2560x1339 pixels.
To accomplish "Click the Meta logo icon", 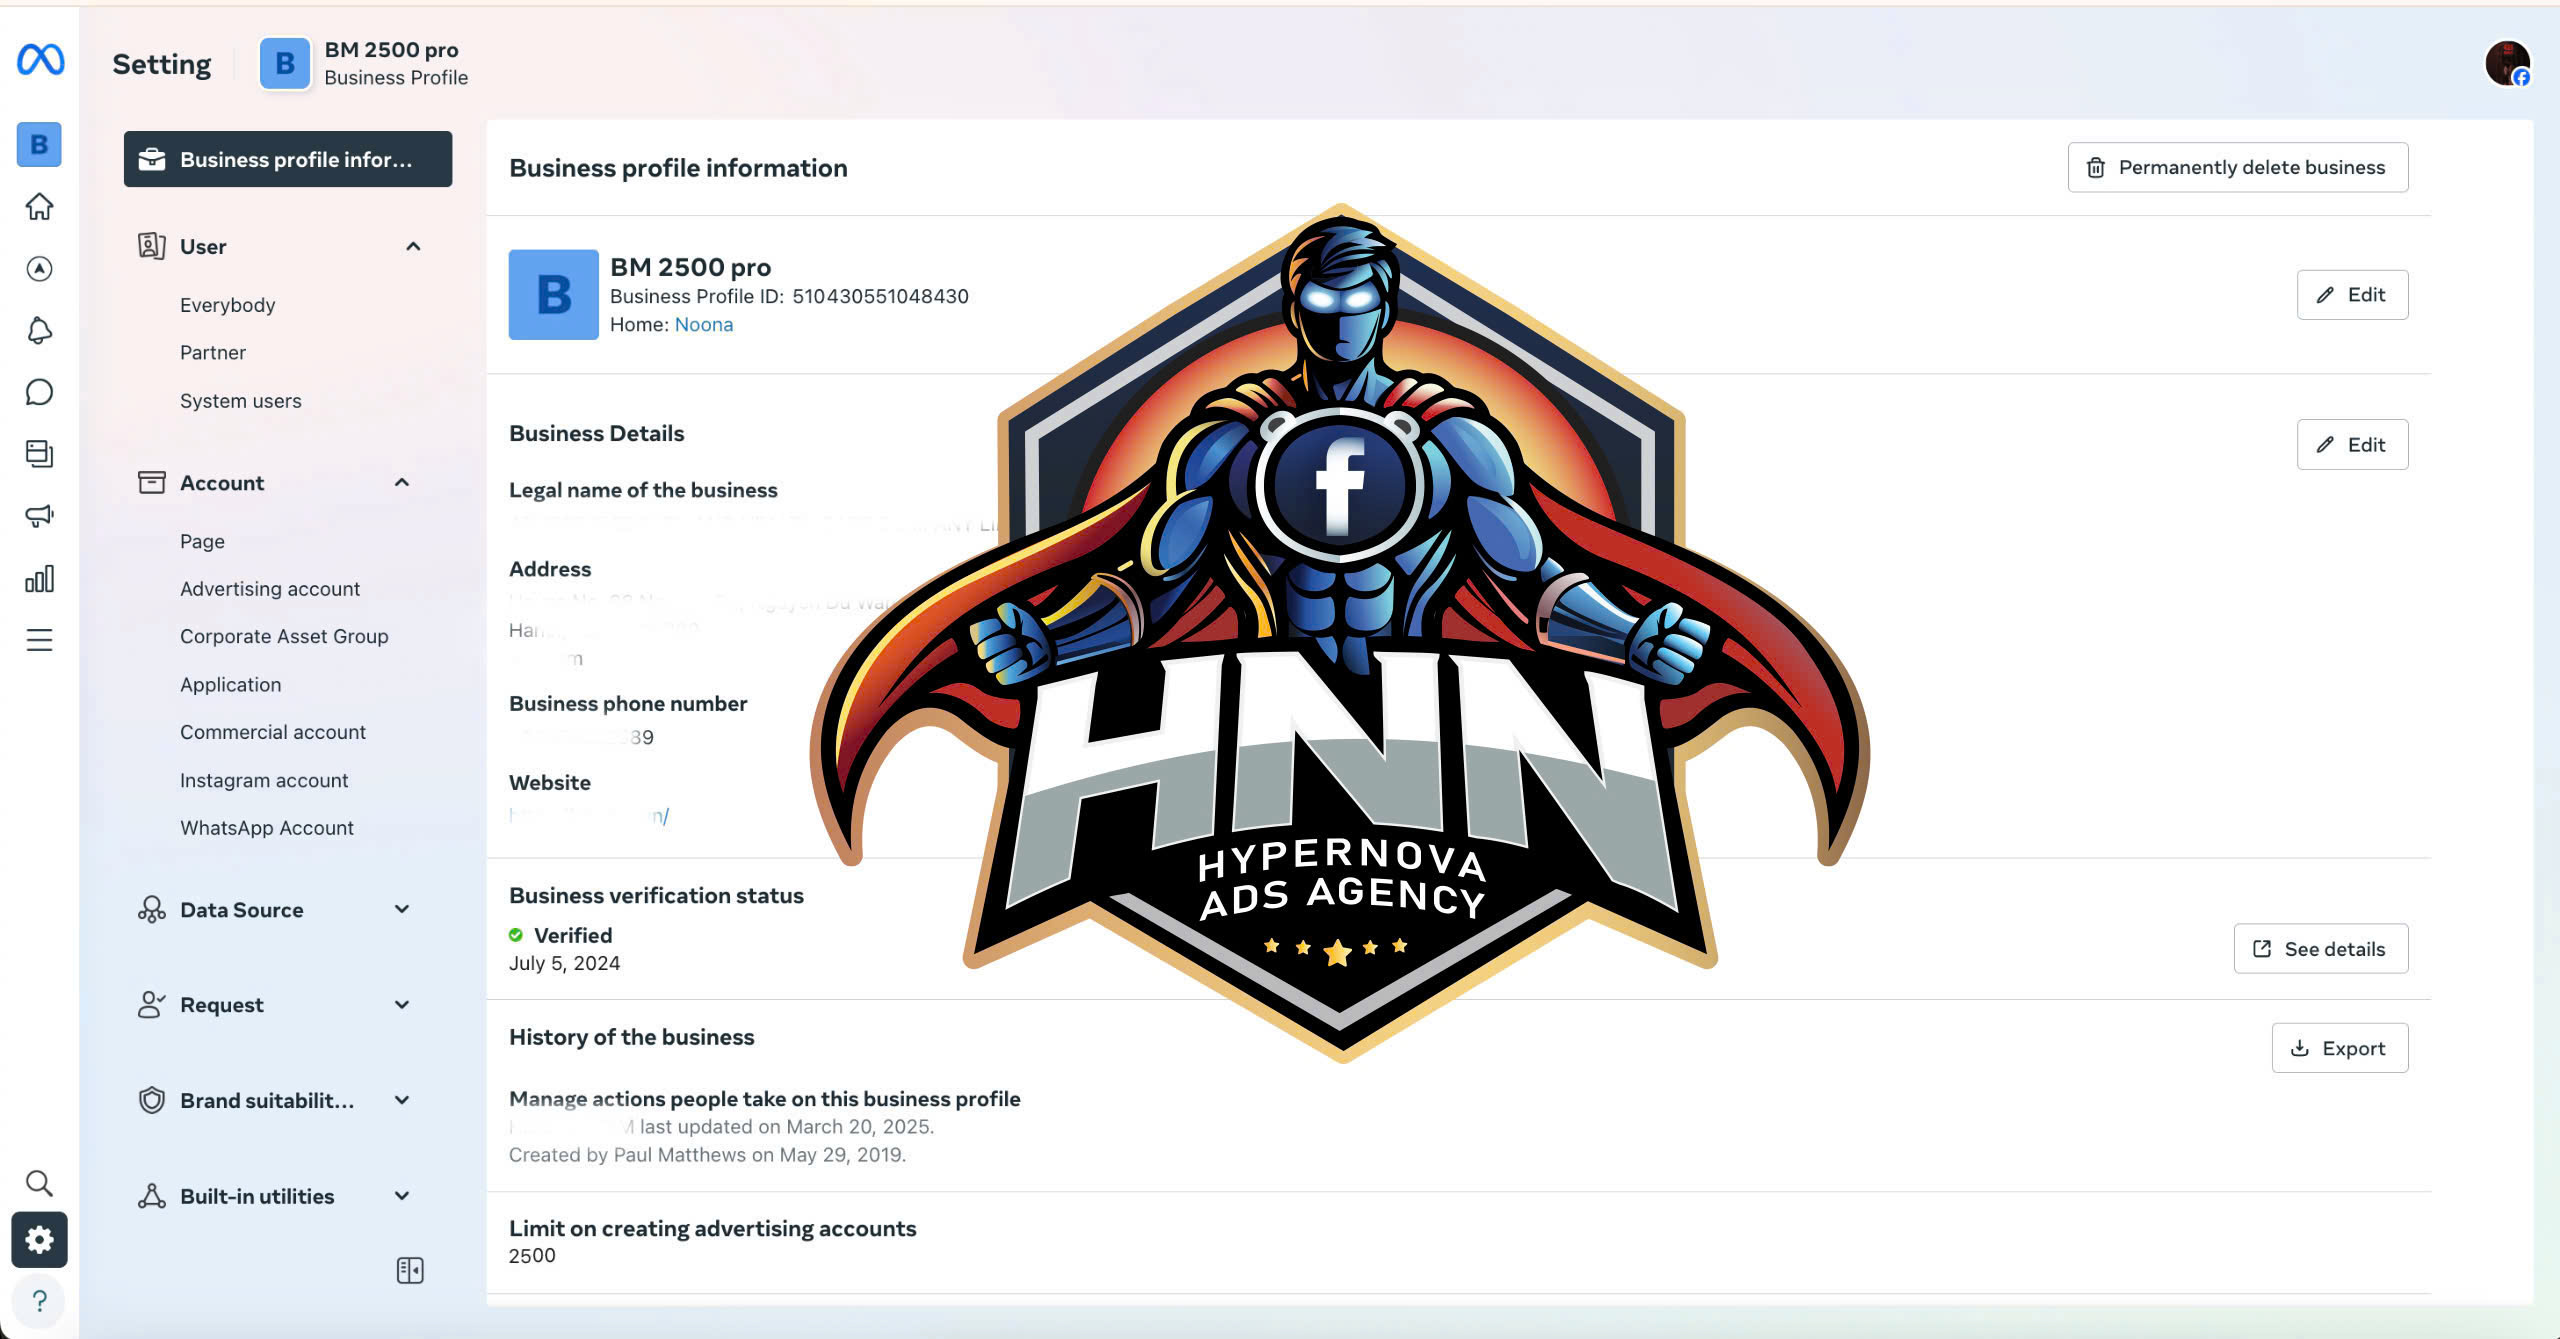I will pyautogui.click(x=40, y=60).
